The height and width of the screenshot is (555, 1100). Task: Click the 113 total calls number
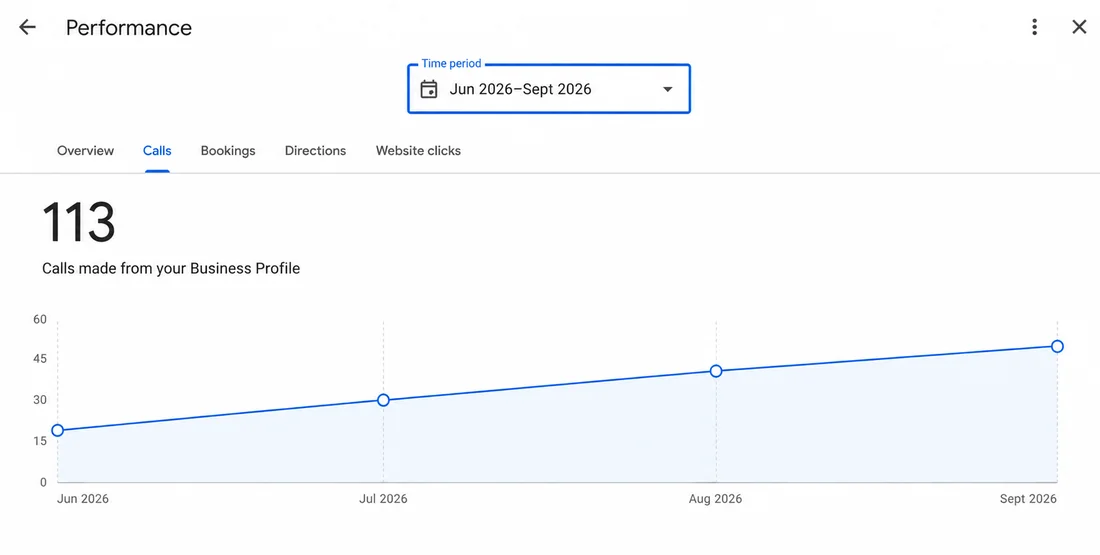pos(79,223)
